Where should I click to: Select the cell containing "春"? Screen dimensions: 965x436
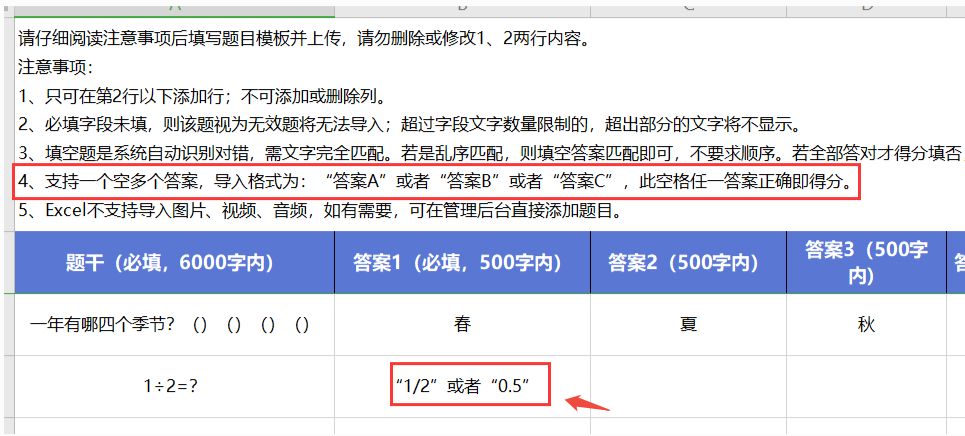coord(462,325)
